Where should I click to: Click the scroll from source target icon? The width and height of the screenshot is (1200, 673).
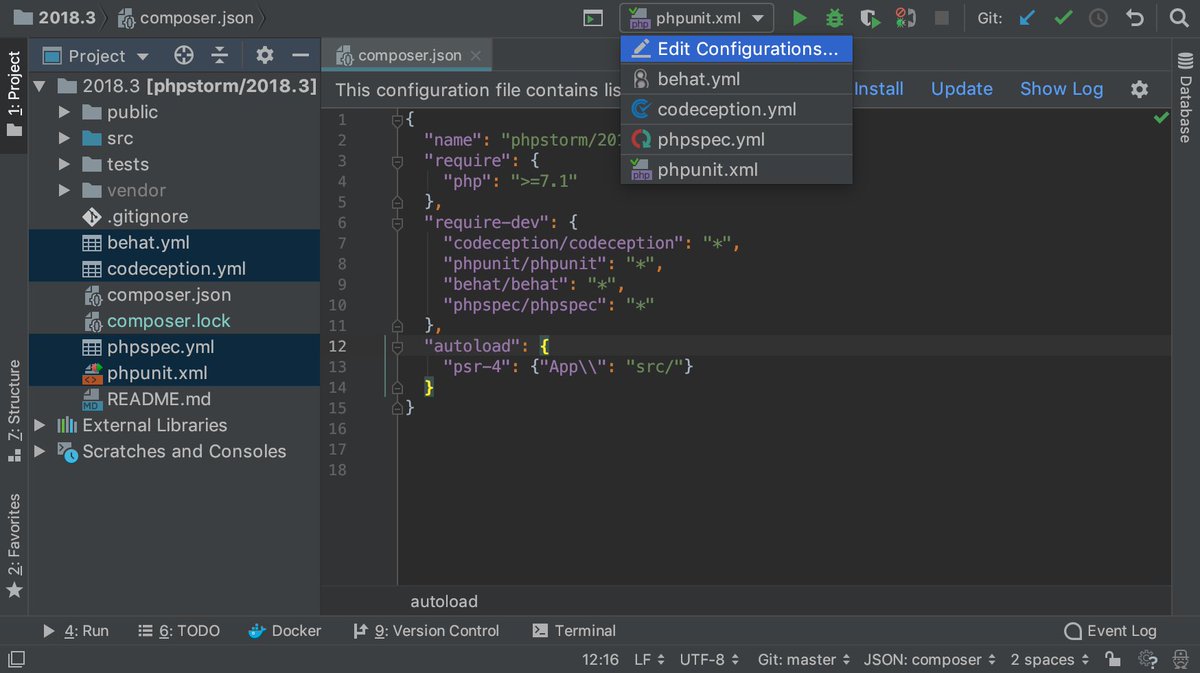click(184, 56)
